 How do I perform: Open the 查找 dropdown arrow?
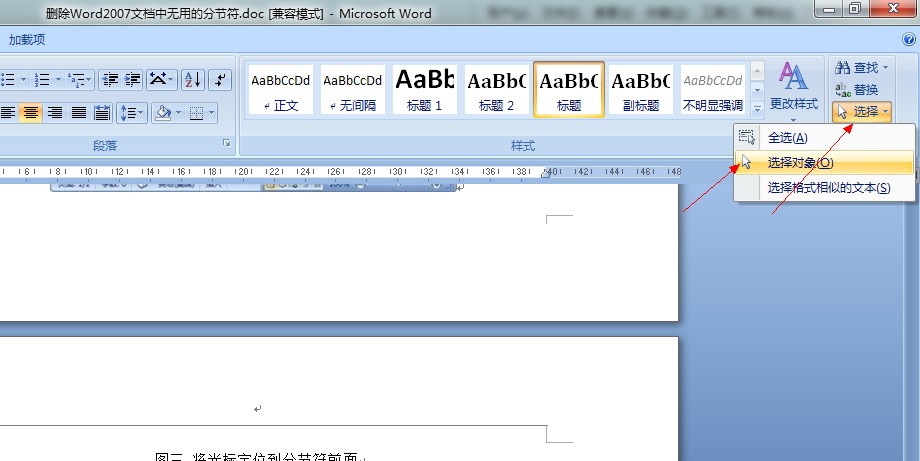(x=886, y=67)
